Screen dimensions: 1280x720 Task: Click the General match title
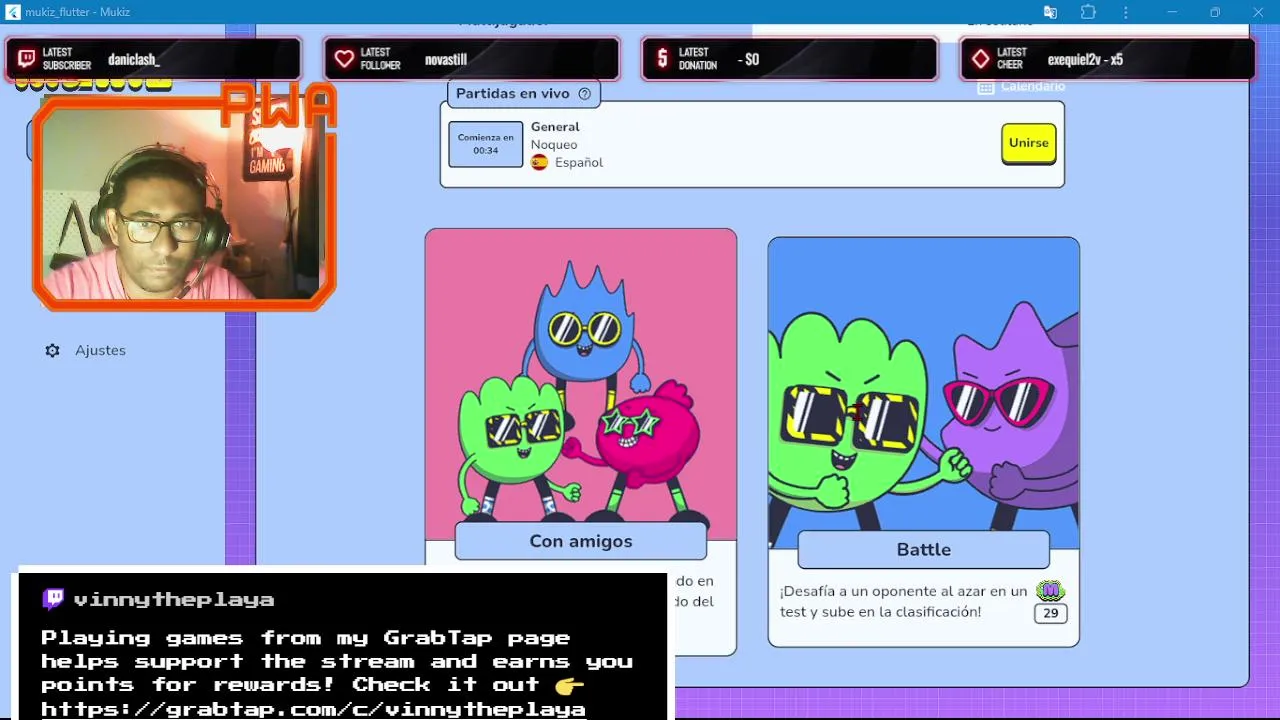pos(555,127)
